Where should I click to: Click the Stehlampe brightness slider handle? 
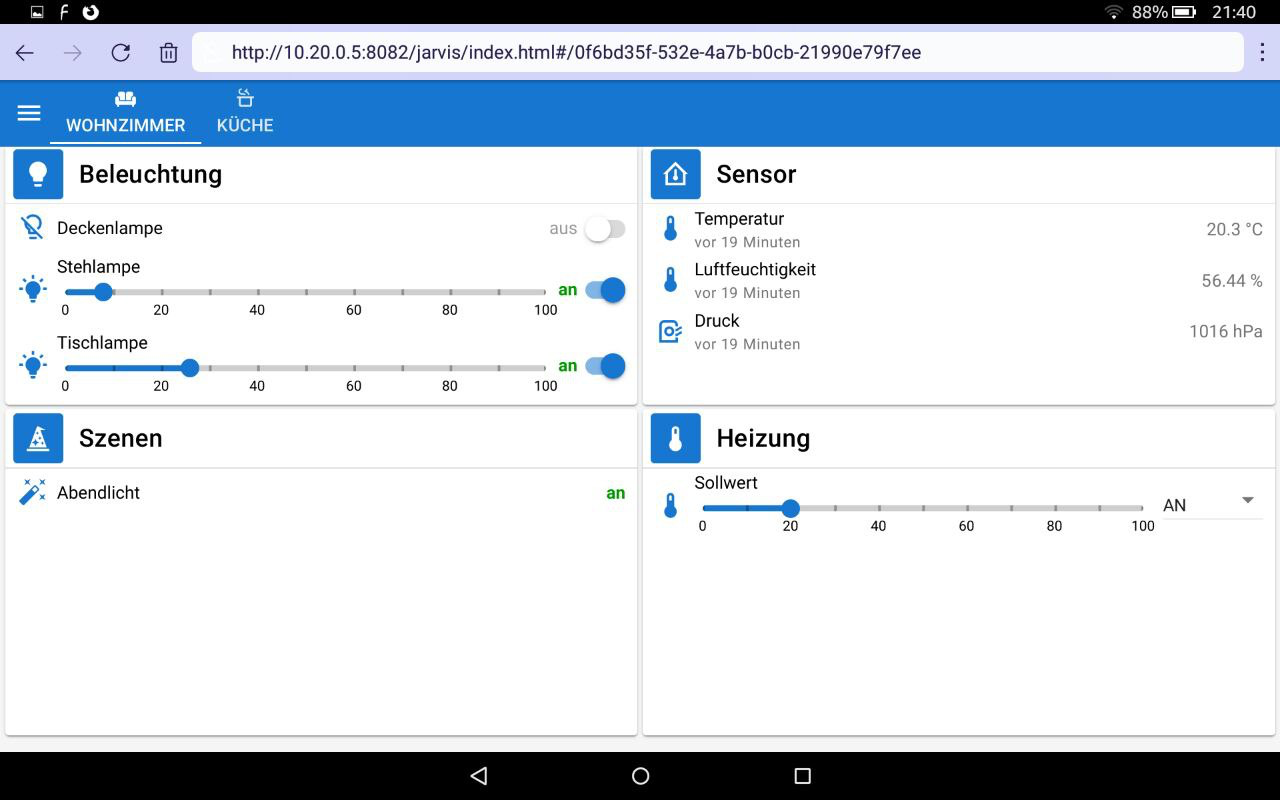coord(102,292)
